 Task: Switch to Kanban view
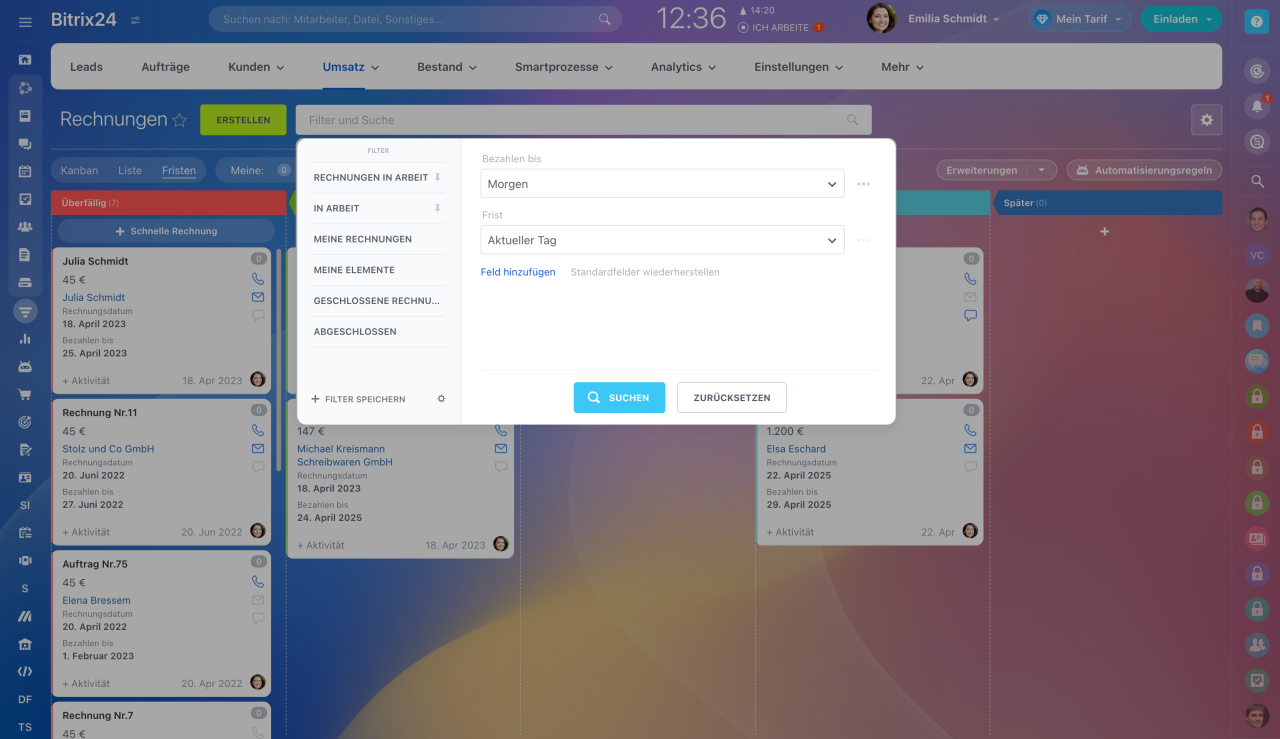click(x=79, y=170)
